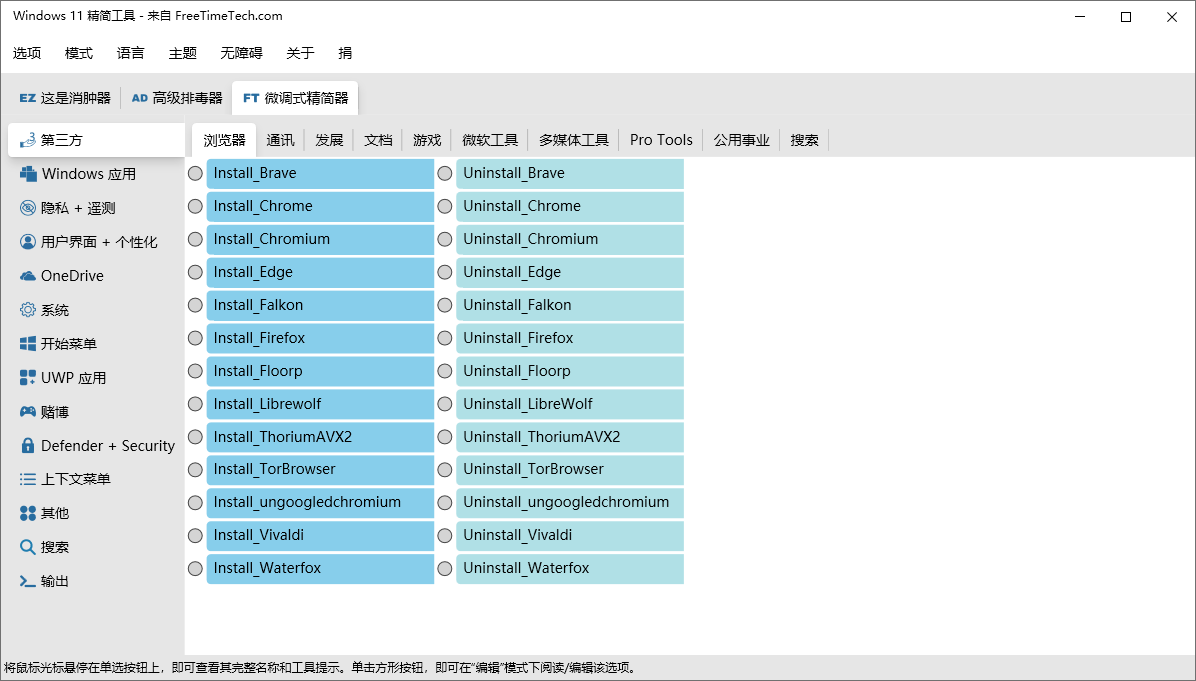Click the Uninstall_Floorp button
The width and height of the screenshot is (1196, 681).
(x=569, y=371)
